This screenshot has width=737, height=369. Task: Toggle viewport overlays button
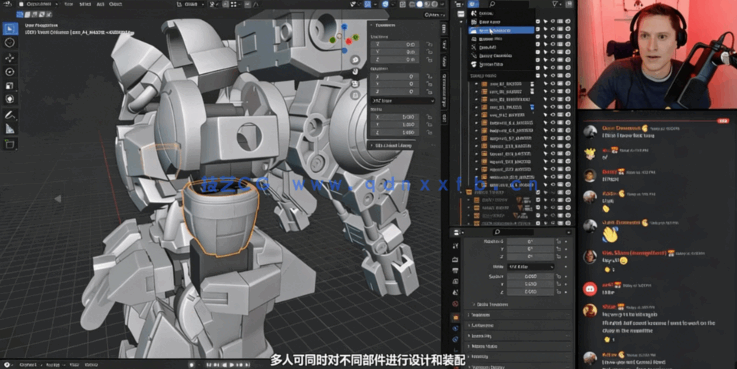[386, 4]
